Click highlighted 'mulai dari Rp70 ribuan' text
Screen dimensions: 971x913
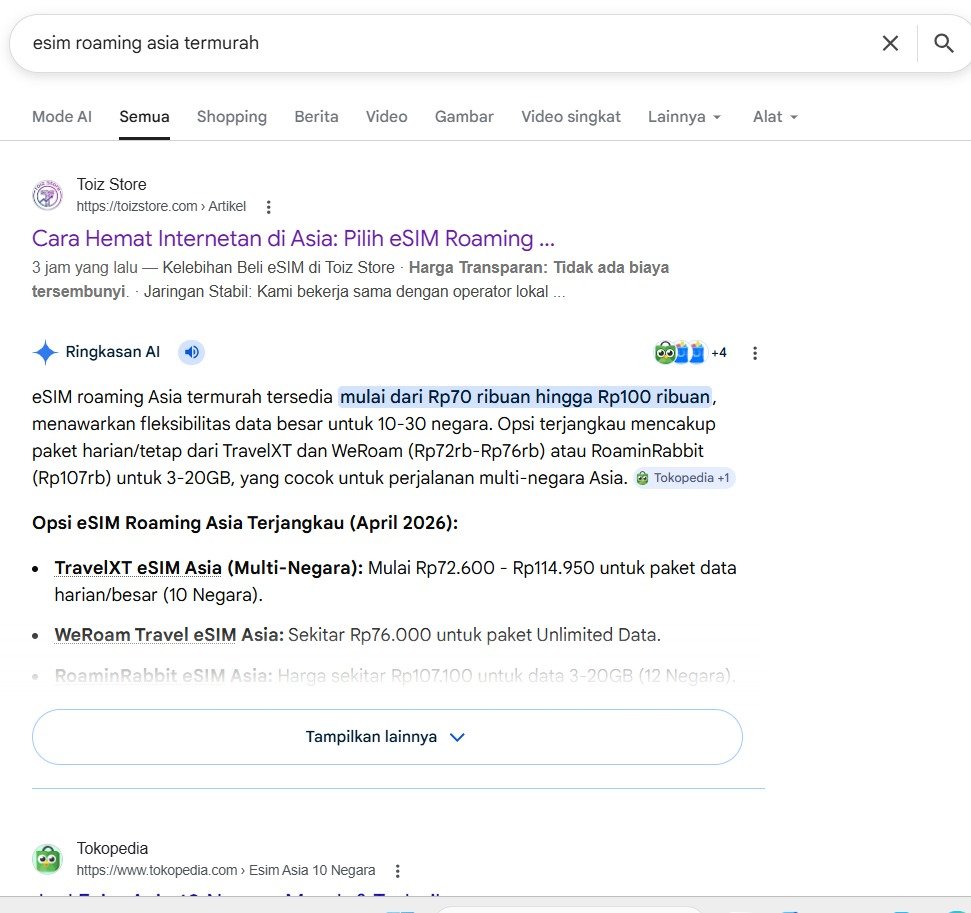[x=526, y=397]
